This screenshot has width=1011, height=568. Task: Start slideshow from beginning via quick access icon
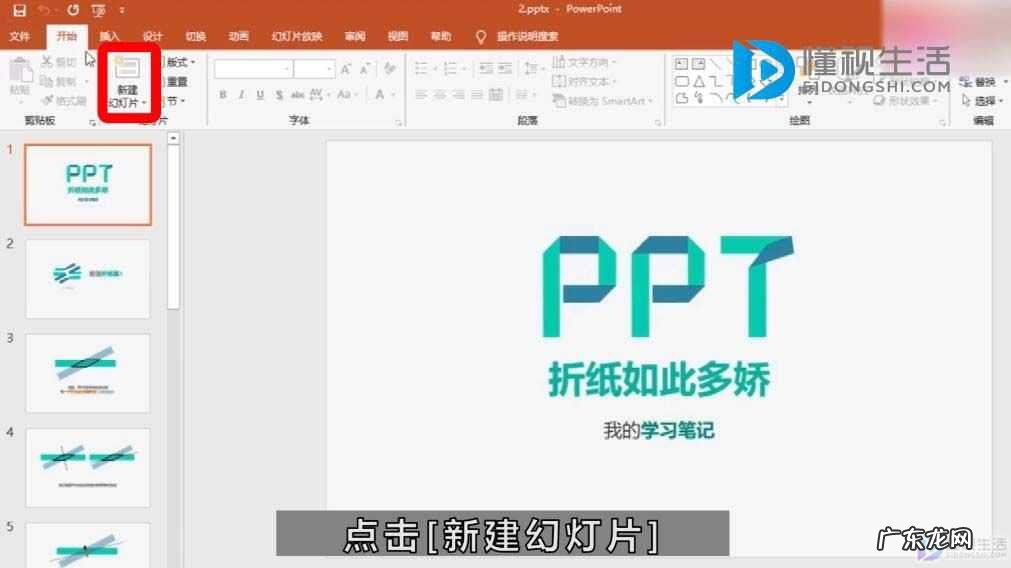98,10
